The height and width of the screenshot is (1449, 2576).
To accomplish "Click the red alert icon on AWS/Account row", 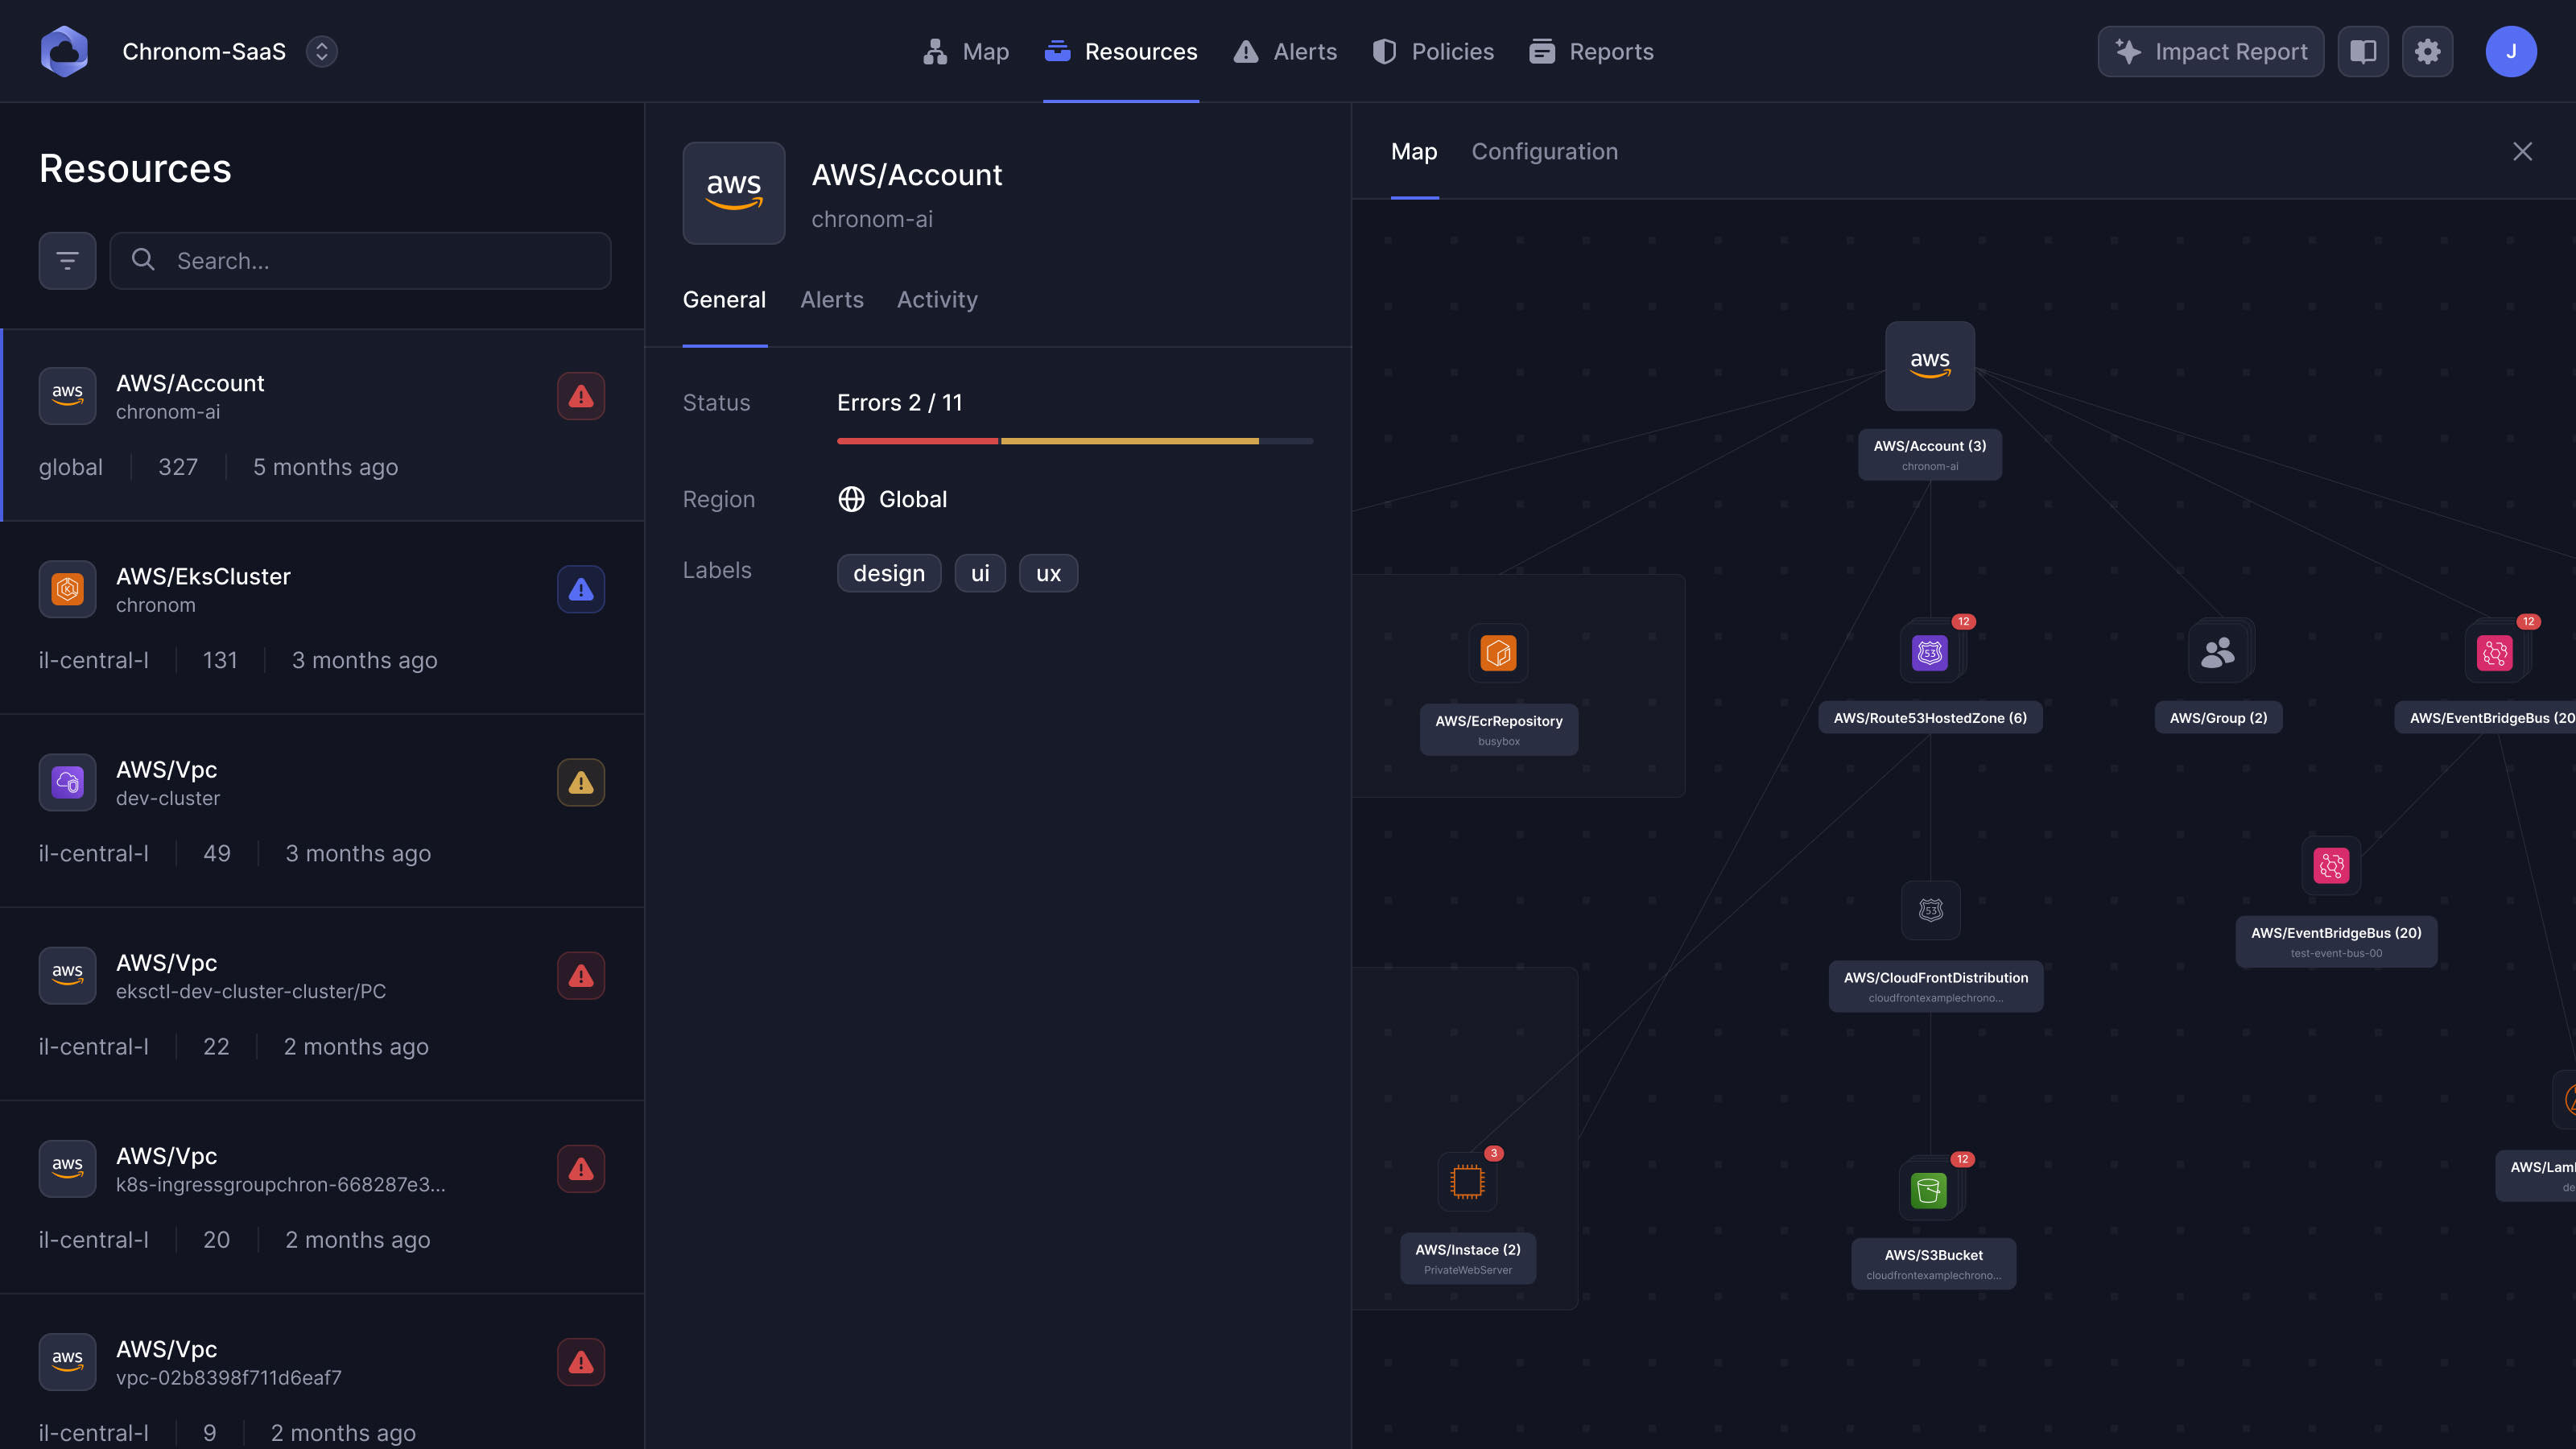I will 581,396.
